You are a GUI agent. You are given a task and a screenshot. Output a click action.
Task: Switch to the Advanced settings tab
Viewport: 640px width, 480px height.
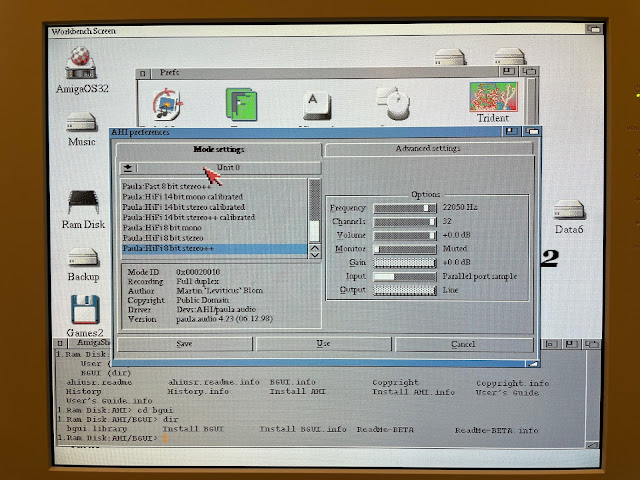(428, 149)
